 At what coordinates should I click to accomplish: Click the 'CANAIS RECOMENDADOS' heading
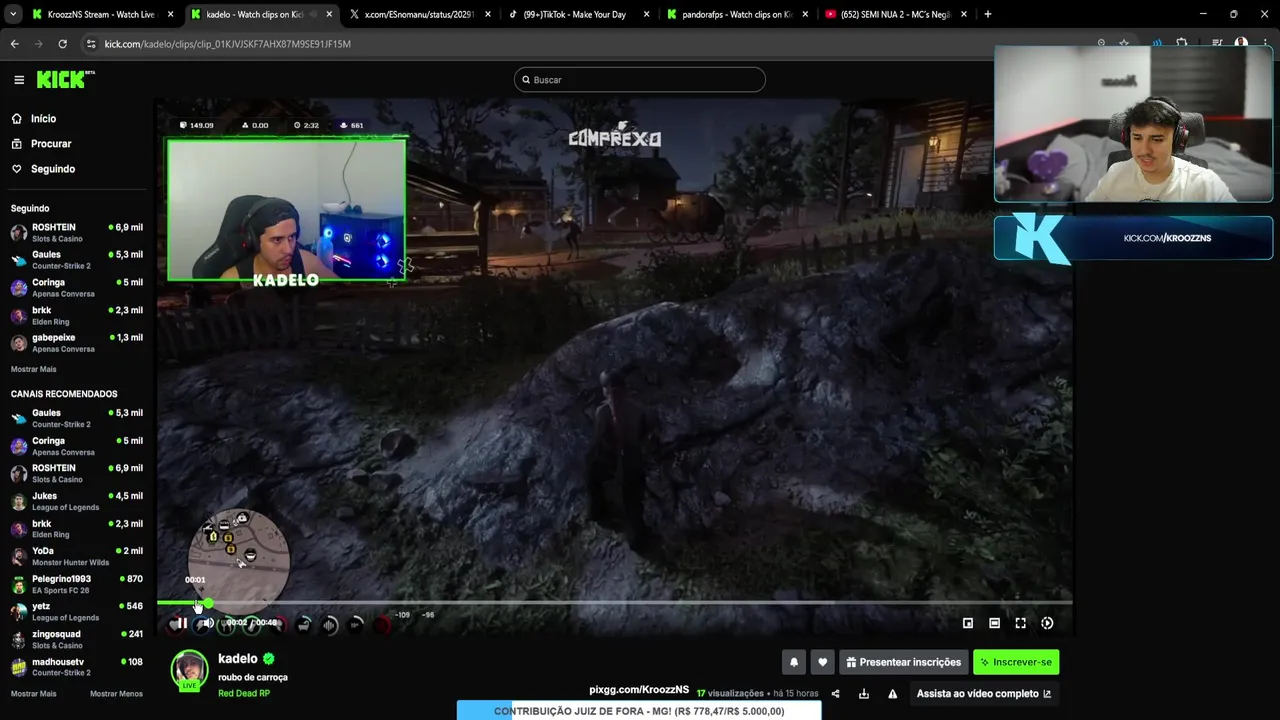[x=64, y=394]
